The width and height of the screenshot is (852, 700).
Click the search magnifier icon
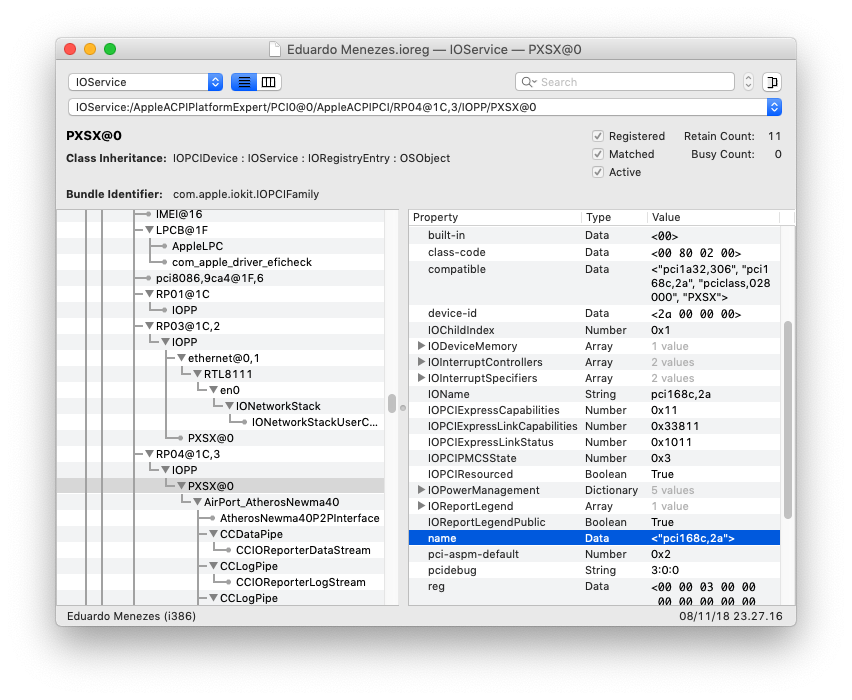click(528, 82)
